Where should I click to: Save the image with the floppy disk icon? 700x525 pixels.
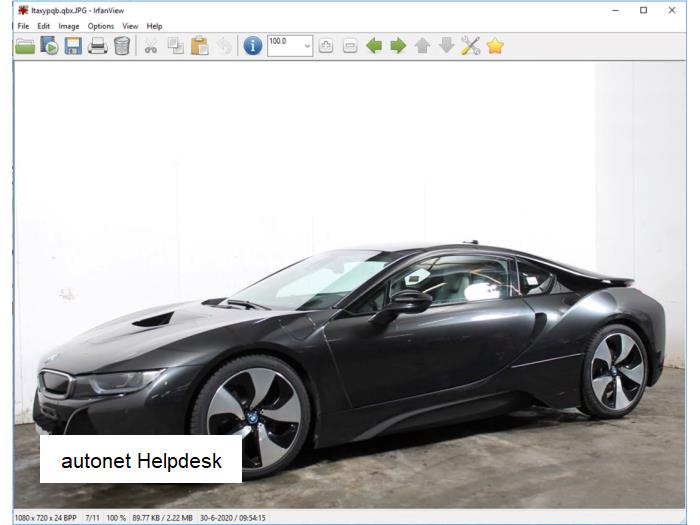click(73, 46)
